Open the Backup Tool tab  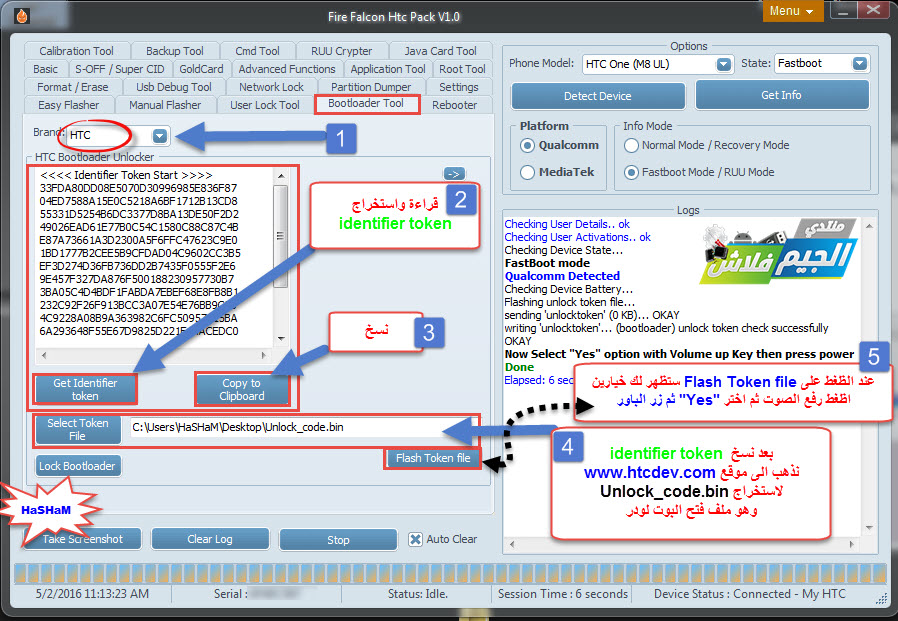[x=174, y=51]
